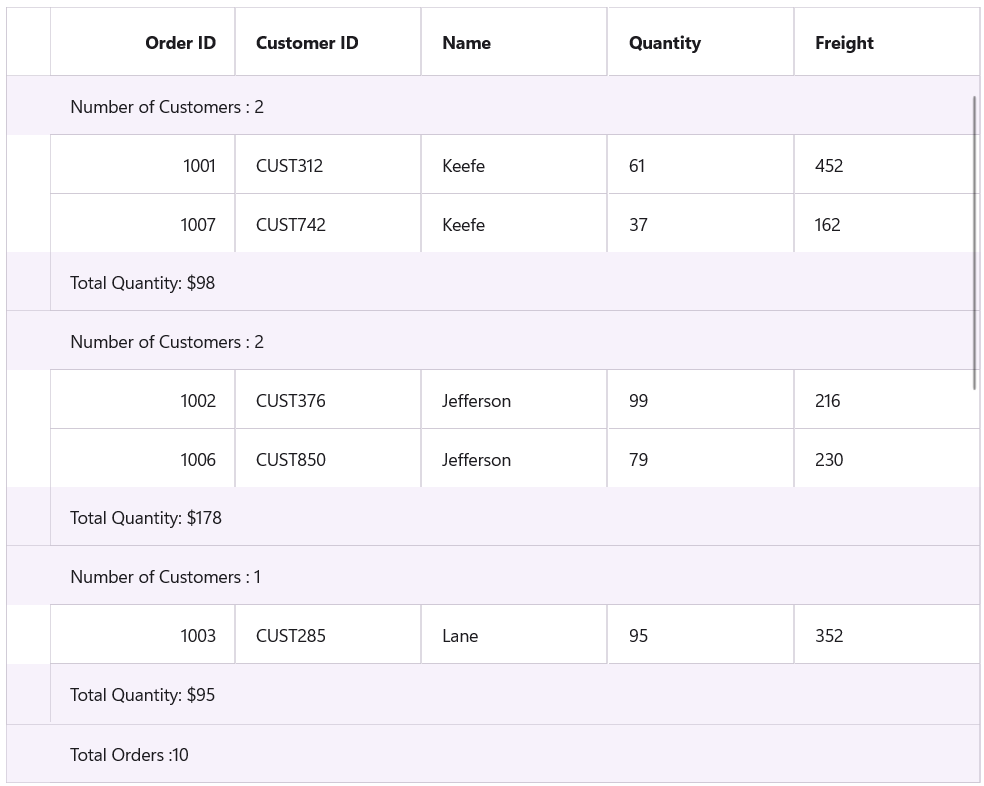The width and height of the screenshot is (984, 786).
Task: Sort by the Name column header
Action: 466,43
